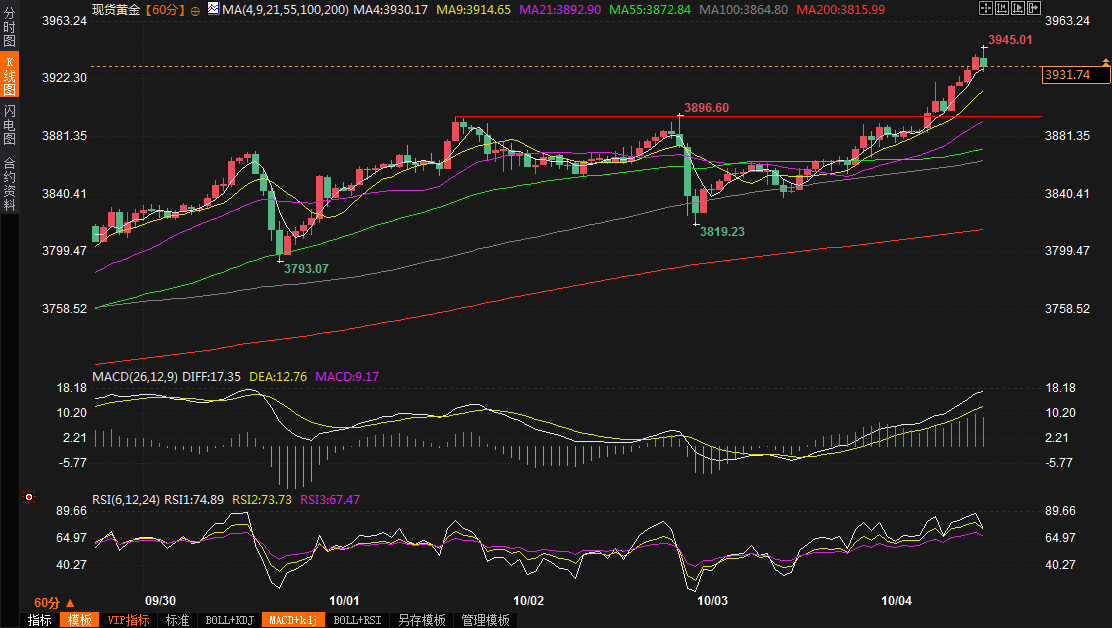This screenshot has height=628, width=1112.
Task: Toggle the MACD+kdj template
Action: (x=292, y=620)
